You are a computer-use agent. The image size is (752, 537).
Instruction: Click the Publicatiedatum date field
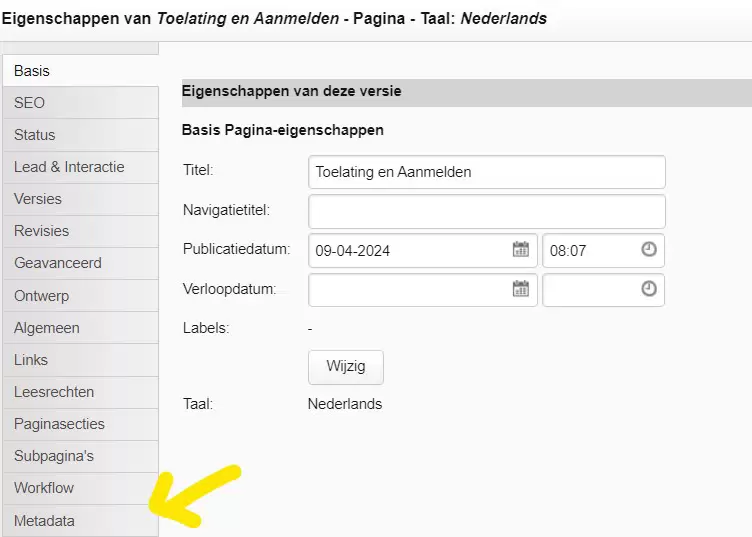tap(410, 250)
